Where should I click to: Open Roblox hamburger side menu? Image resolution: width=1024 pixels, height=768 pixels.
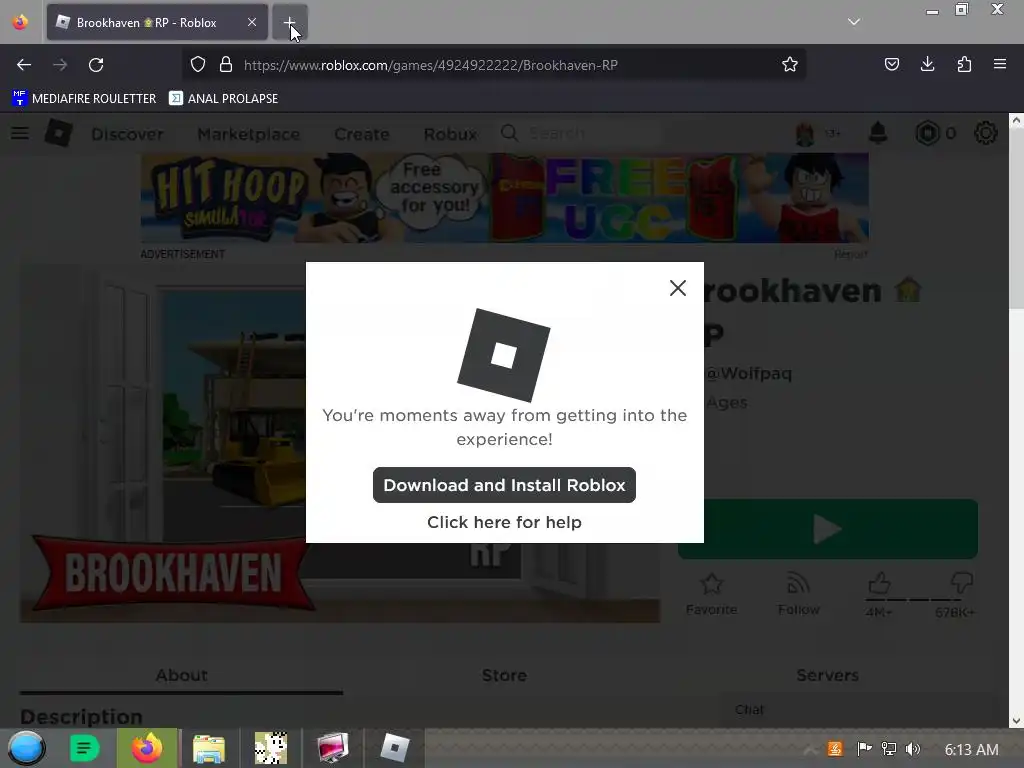[x=20, y=133]
